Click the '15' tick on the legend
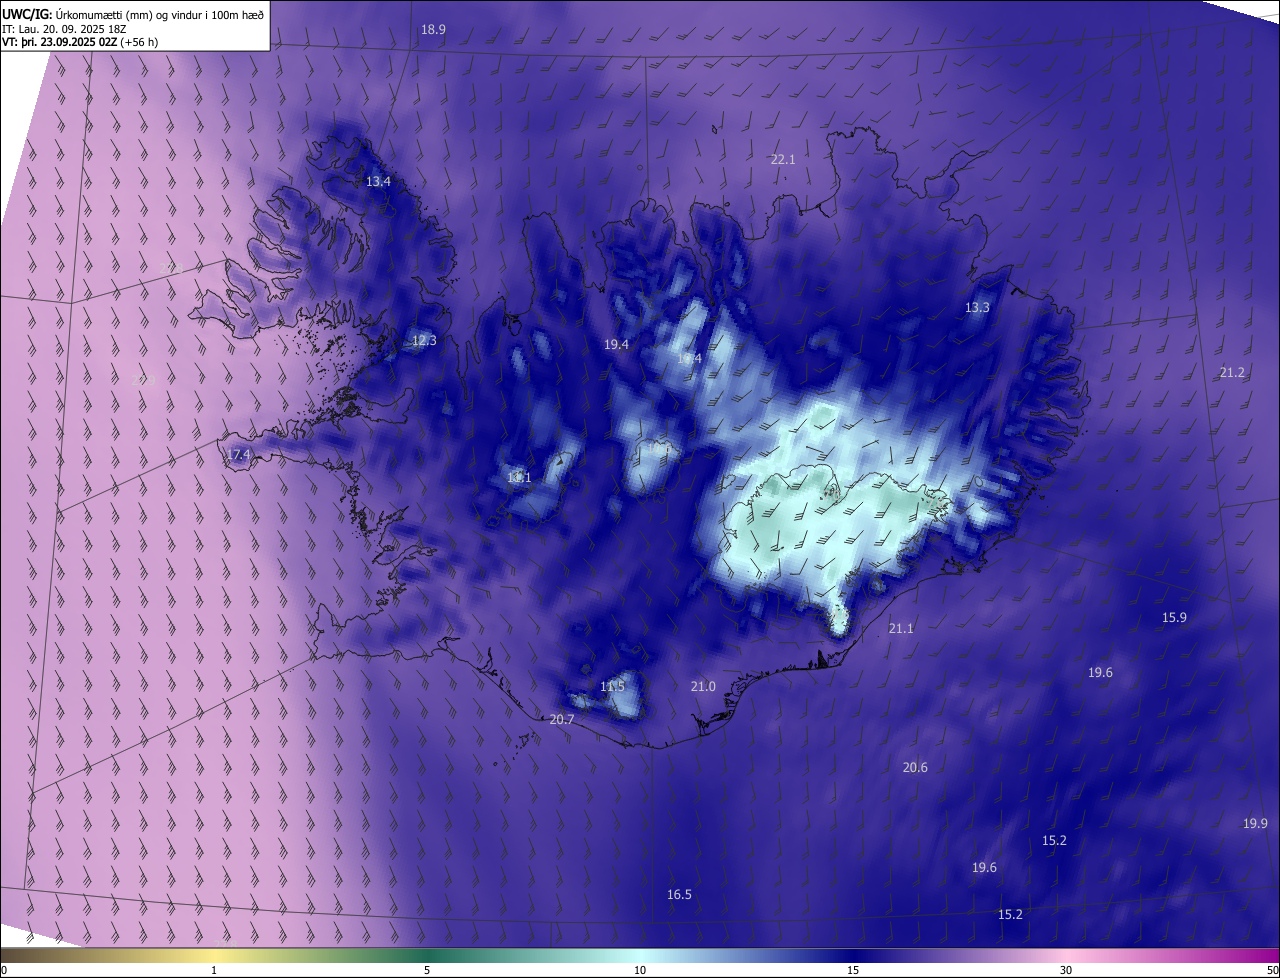The width and height of the screenshot is (1280, 978). click(853, 971)
